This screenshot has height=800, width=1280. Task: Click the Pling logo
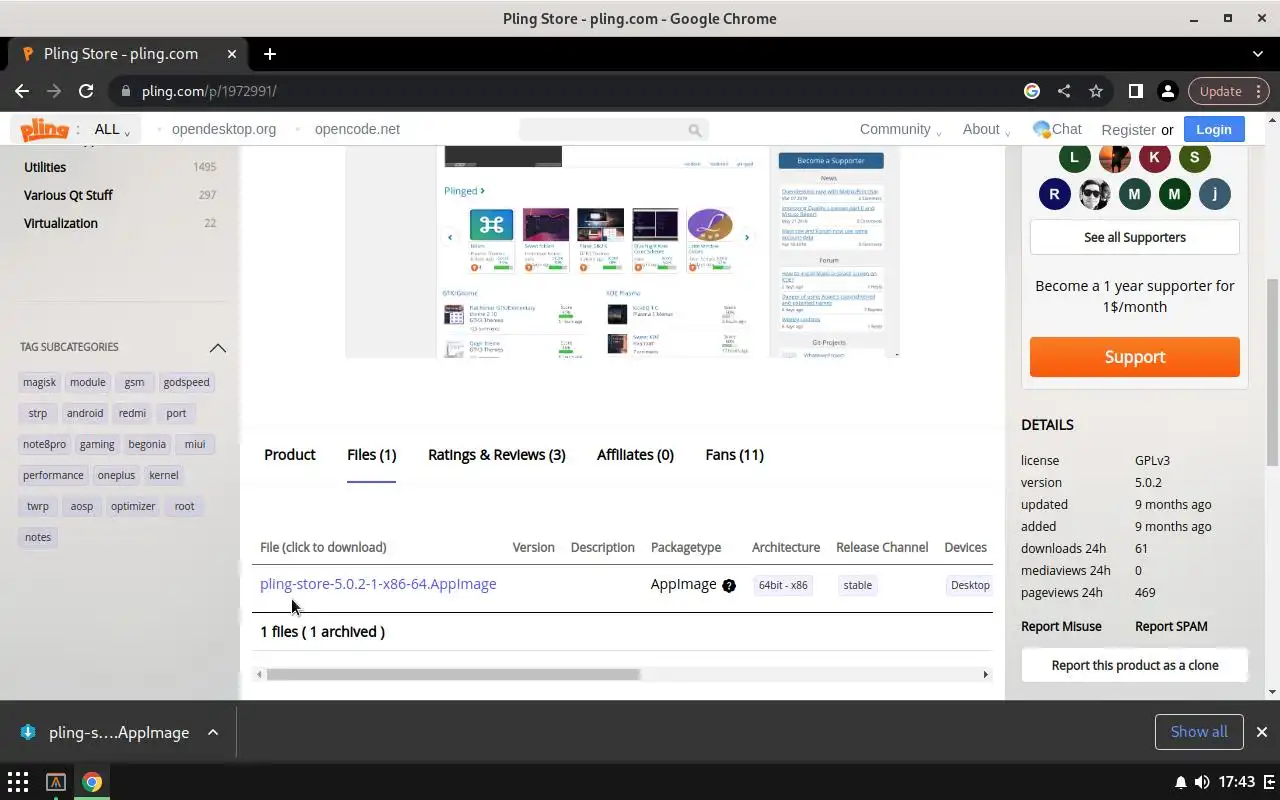tap(44, 130)
